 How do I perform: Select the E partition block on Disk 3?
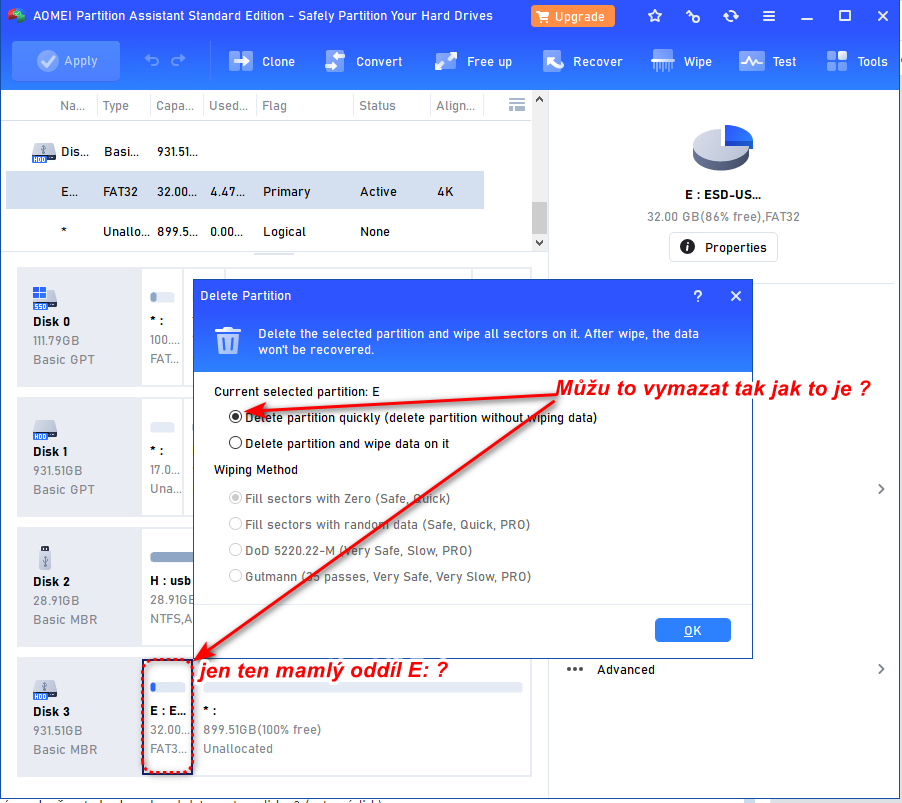click(167, 717)
